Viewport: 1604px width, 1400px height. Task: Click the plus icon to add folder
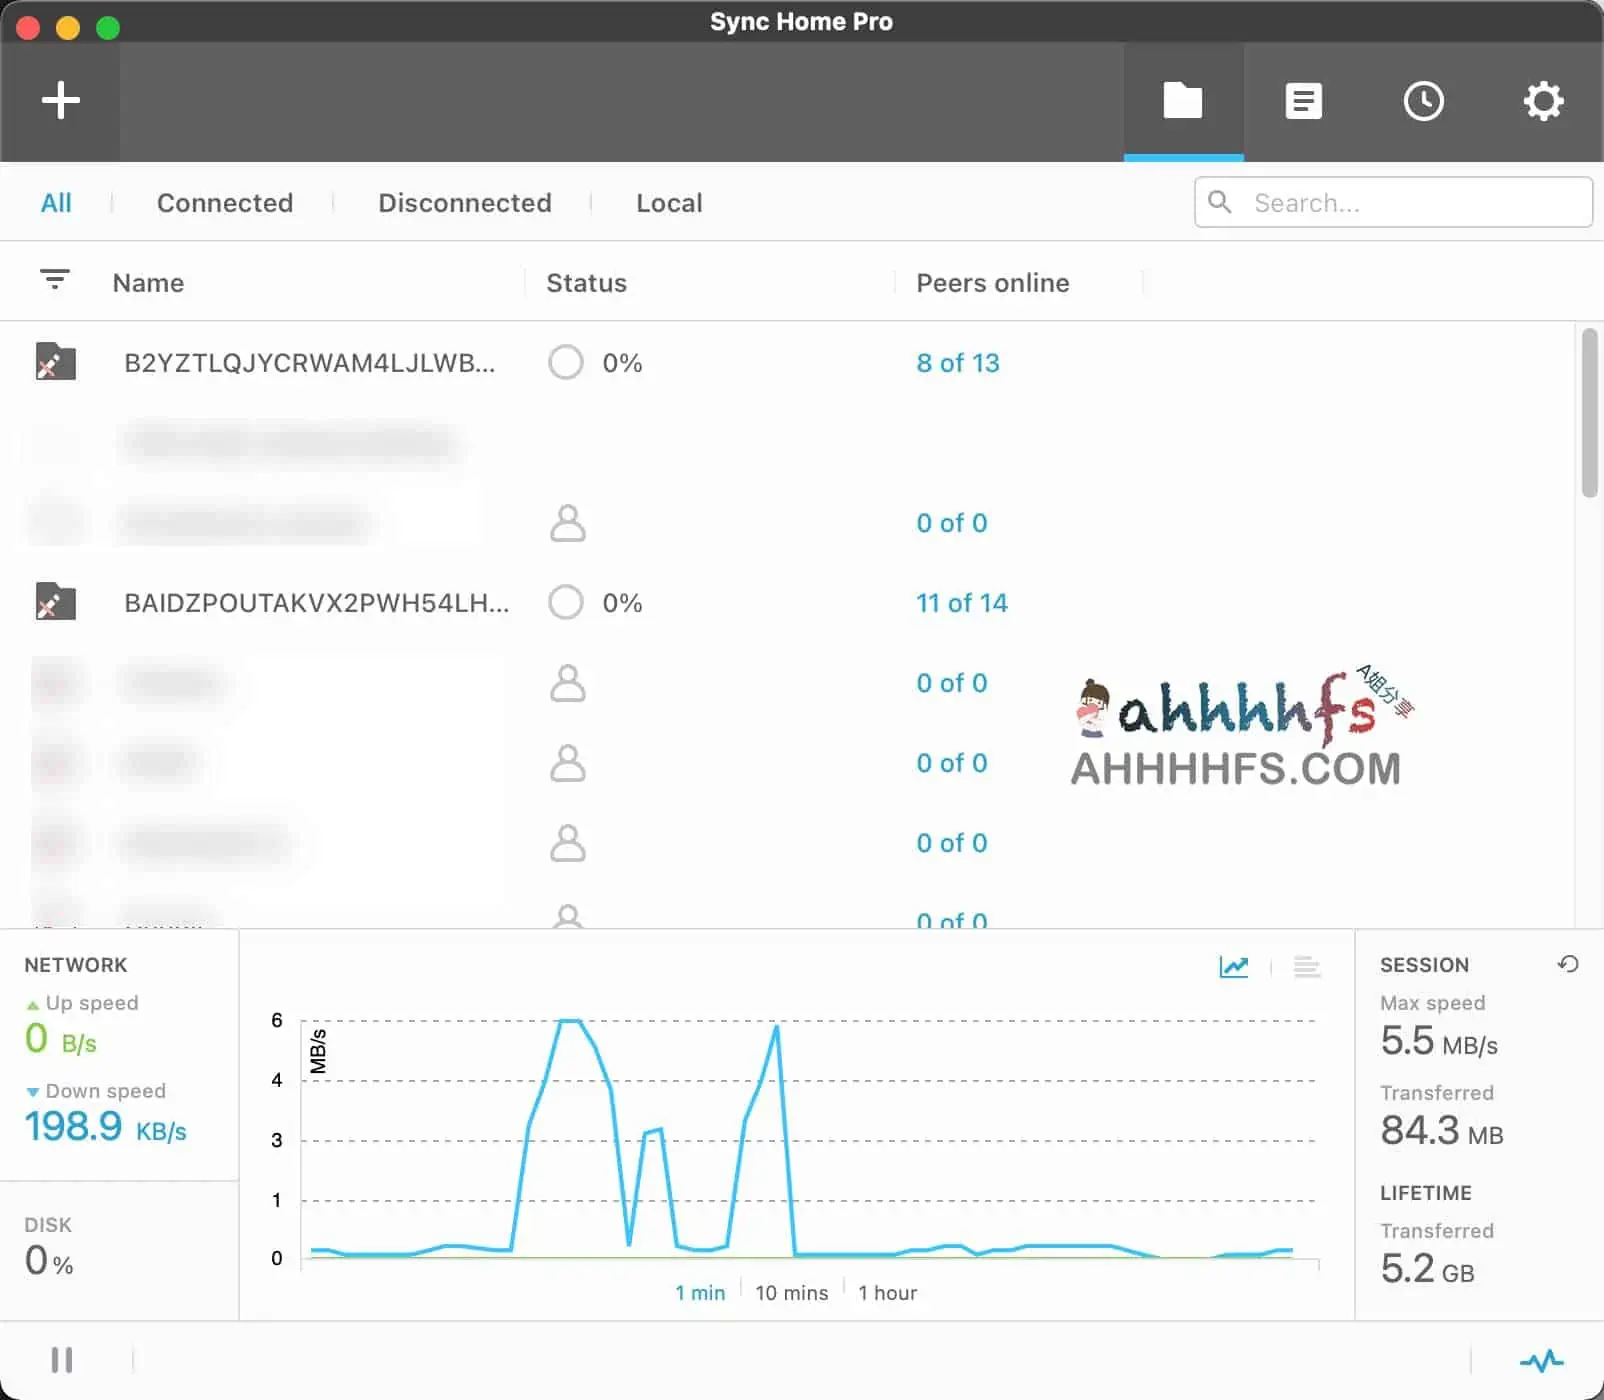(x=60, y=101)
